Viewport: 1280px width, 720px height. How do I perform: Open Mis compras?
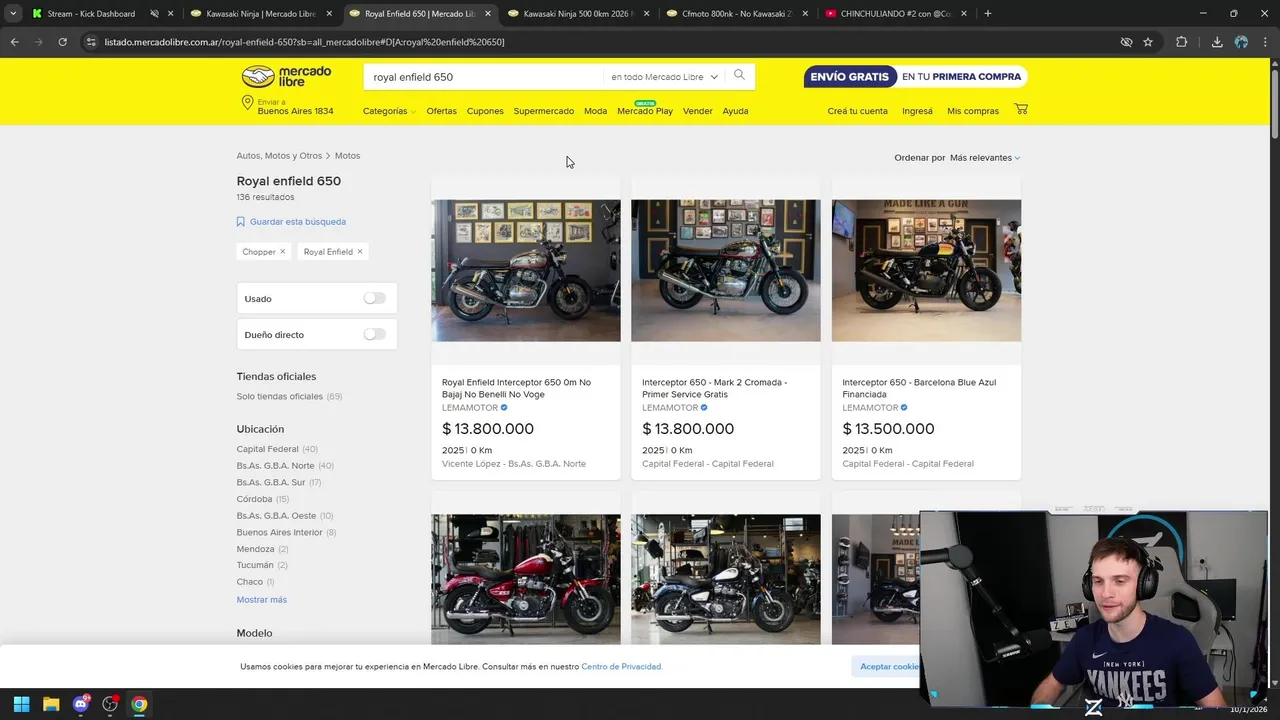click(x=973, y=111)
